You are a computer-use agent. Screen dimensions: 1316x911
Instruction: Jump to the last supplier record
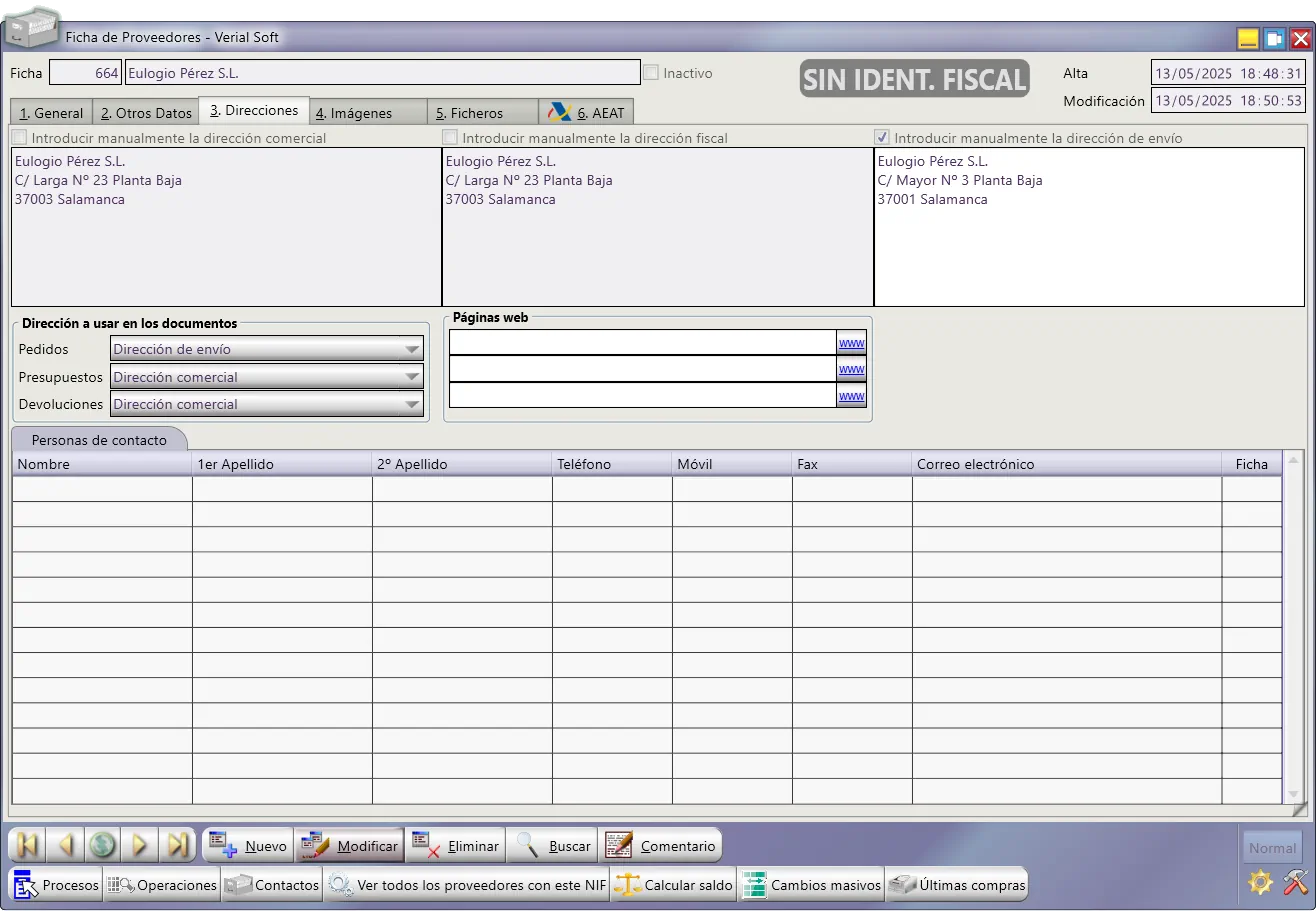point(178,845)
